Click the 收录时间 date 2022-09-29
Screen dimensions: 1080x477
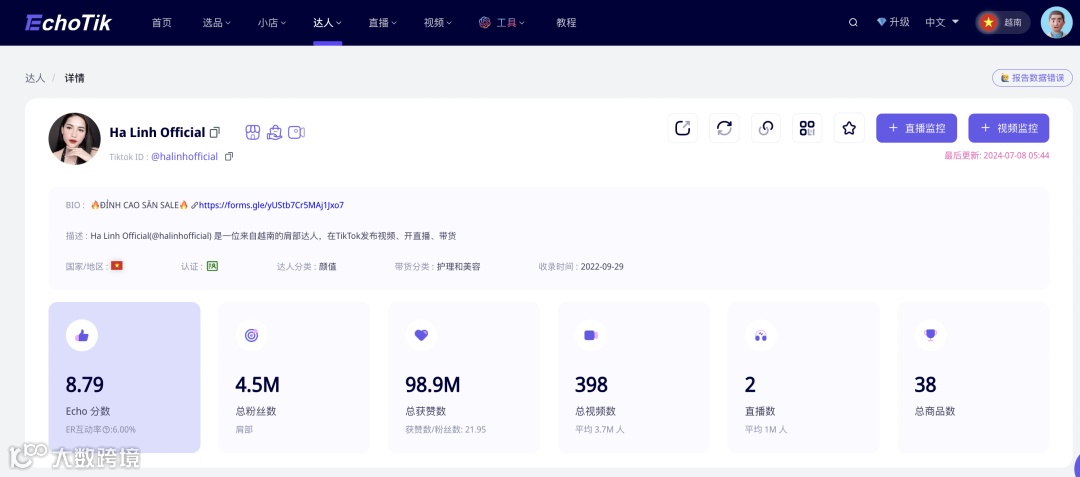coord(602,266)
